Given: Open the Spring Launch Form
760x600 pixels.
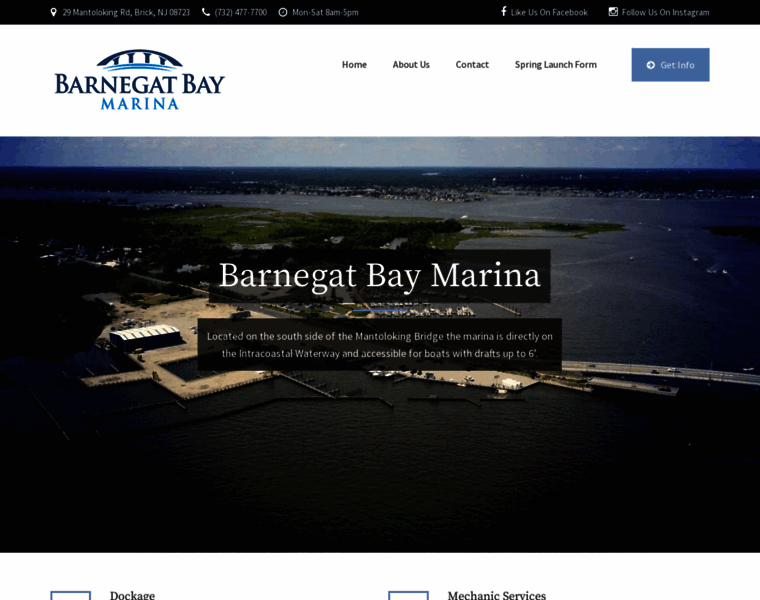Looking at the screenshot, I should 555,64.
